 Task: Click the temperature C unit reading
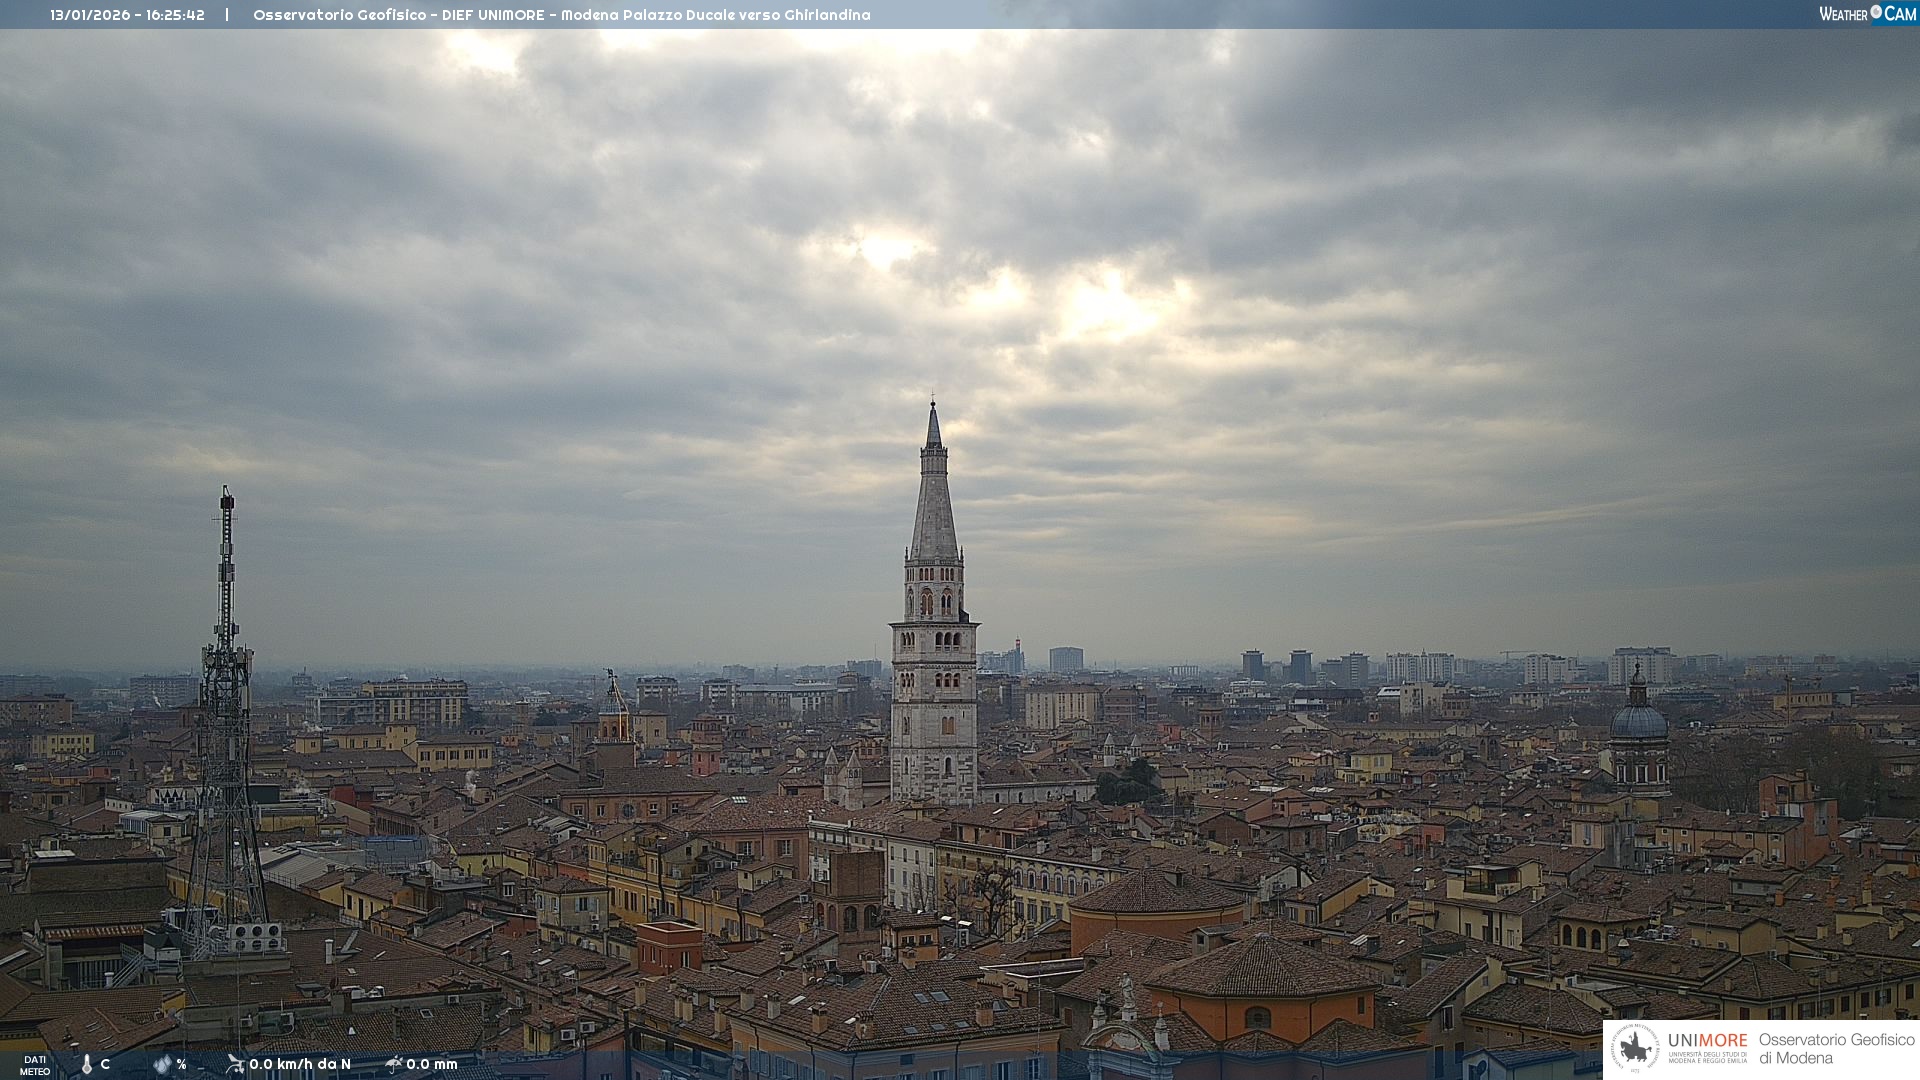(x=105, y=1064)
